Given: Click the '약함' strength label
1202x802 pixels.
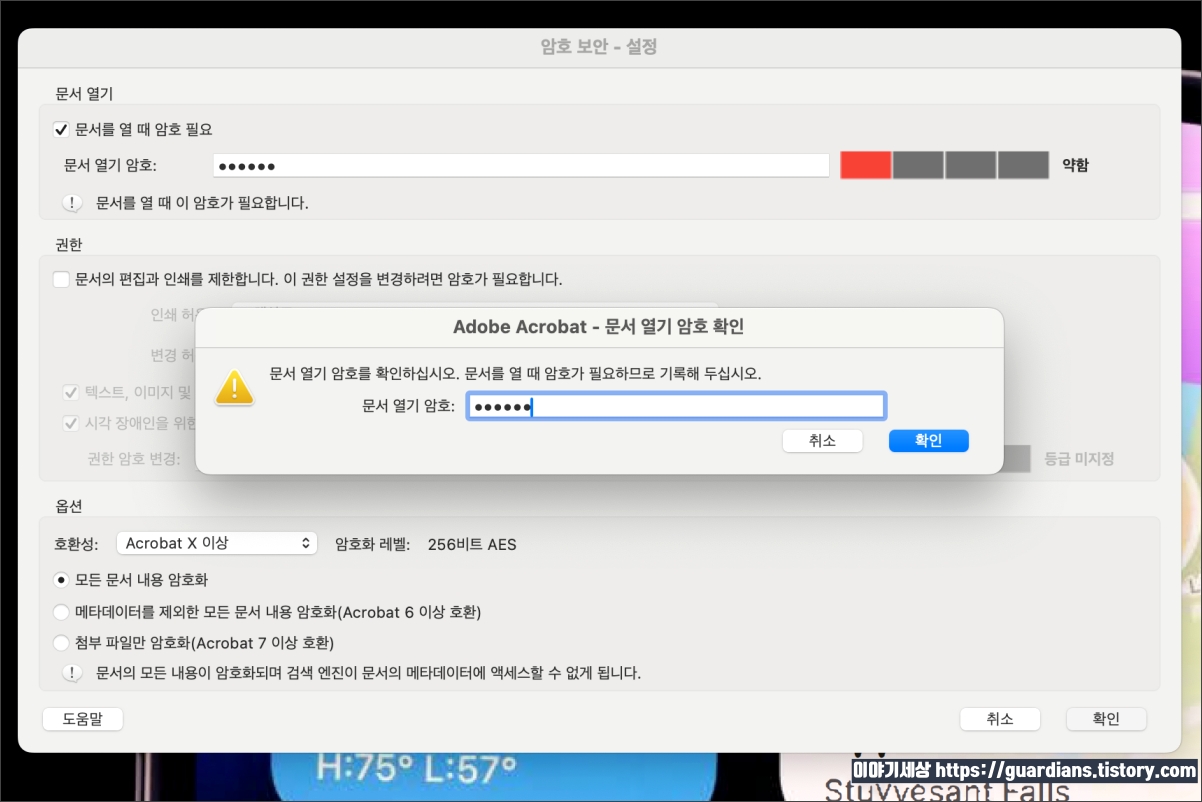Looking at the screenshot, I should (x=1075, y=165).
